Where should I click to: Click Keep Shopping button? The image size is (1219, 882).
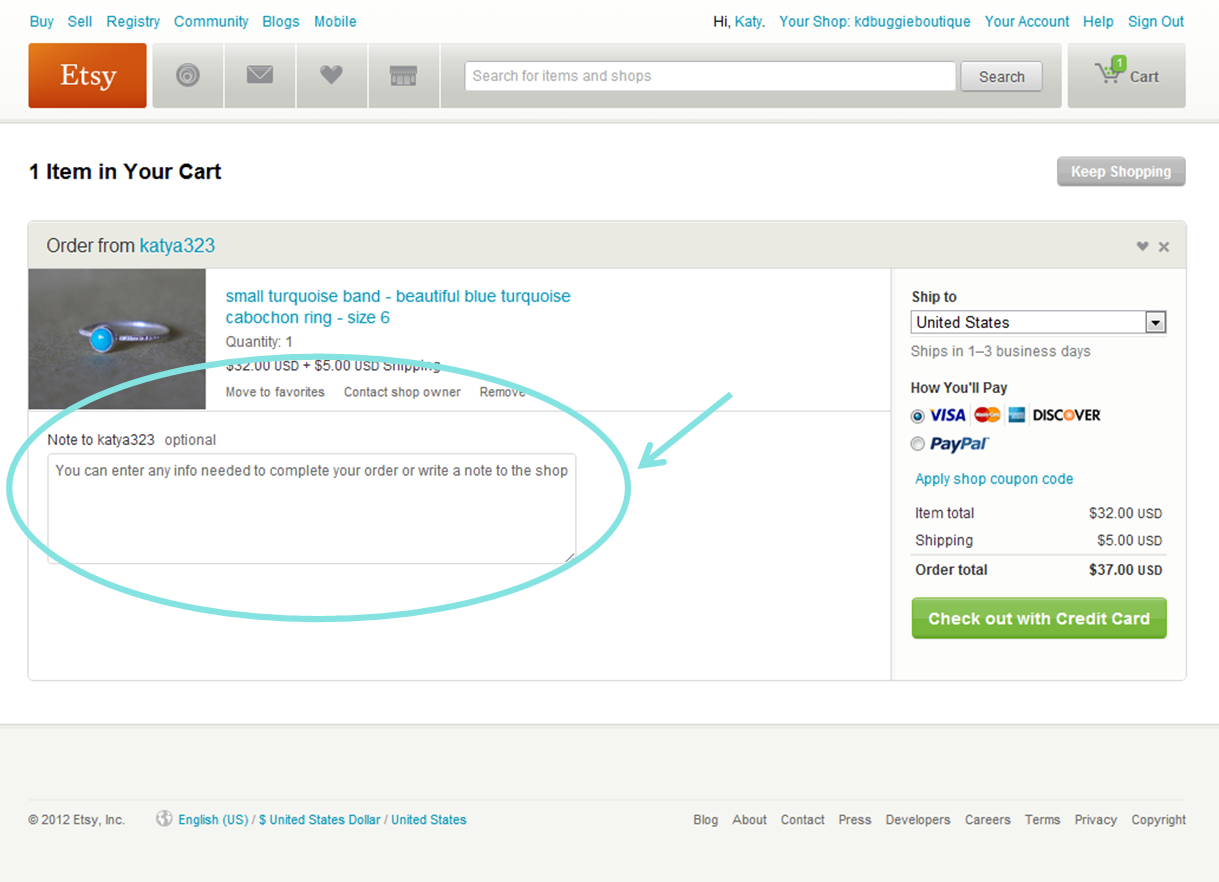1121,172
